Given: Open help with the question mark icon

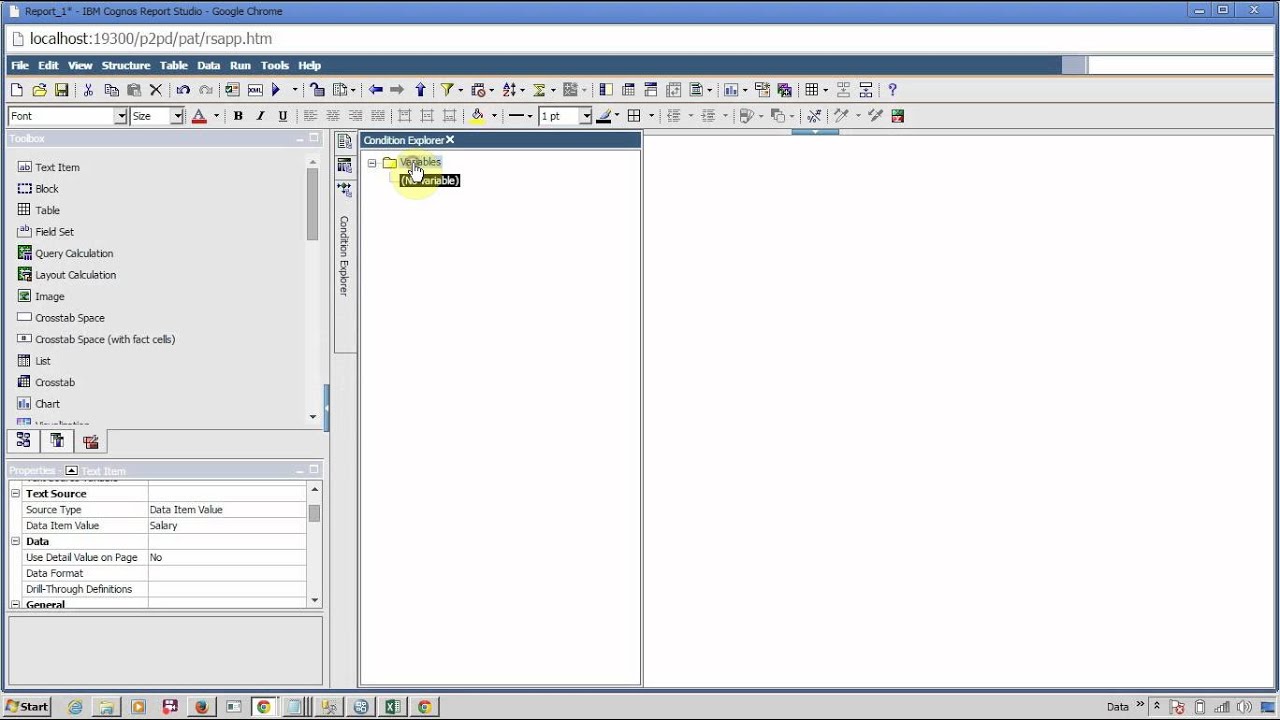Looking at the screenshot, I should pyautogui.click(x=892, y=90).
